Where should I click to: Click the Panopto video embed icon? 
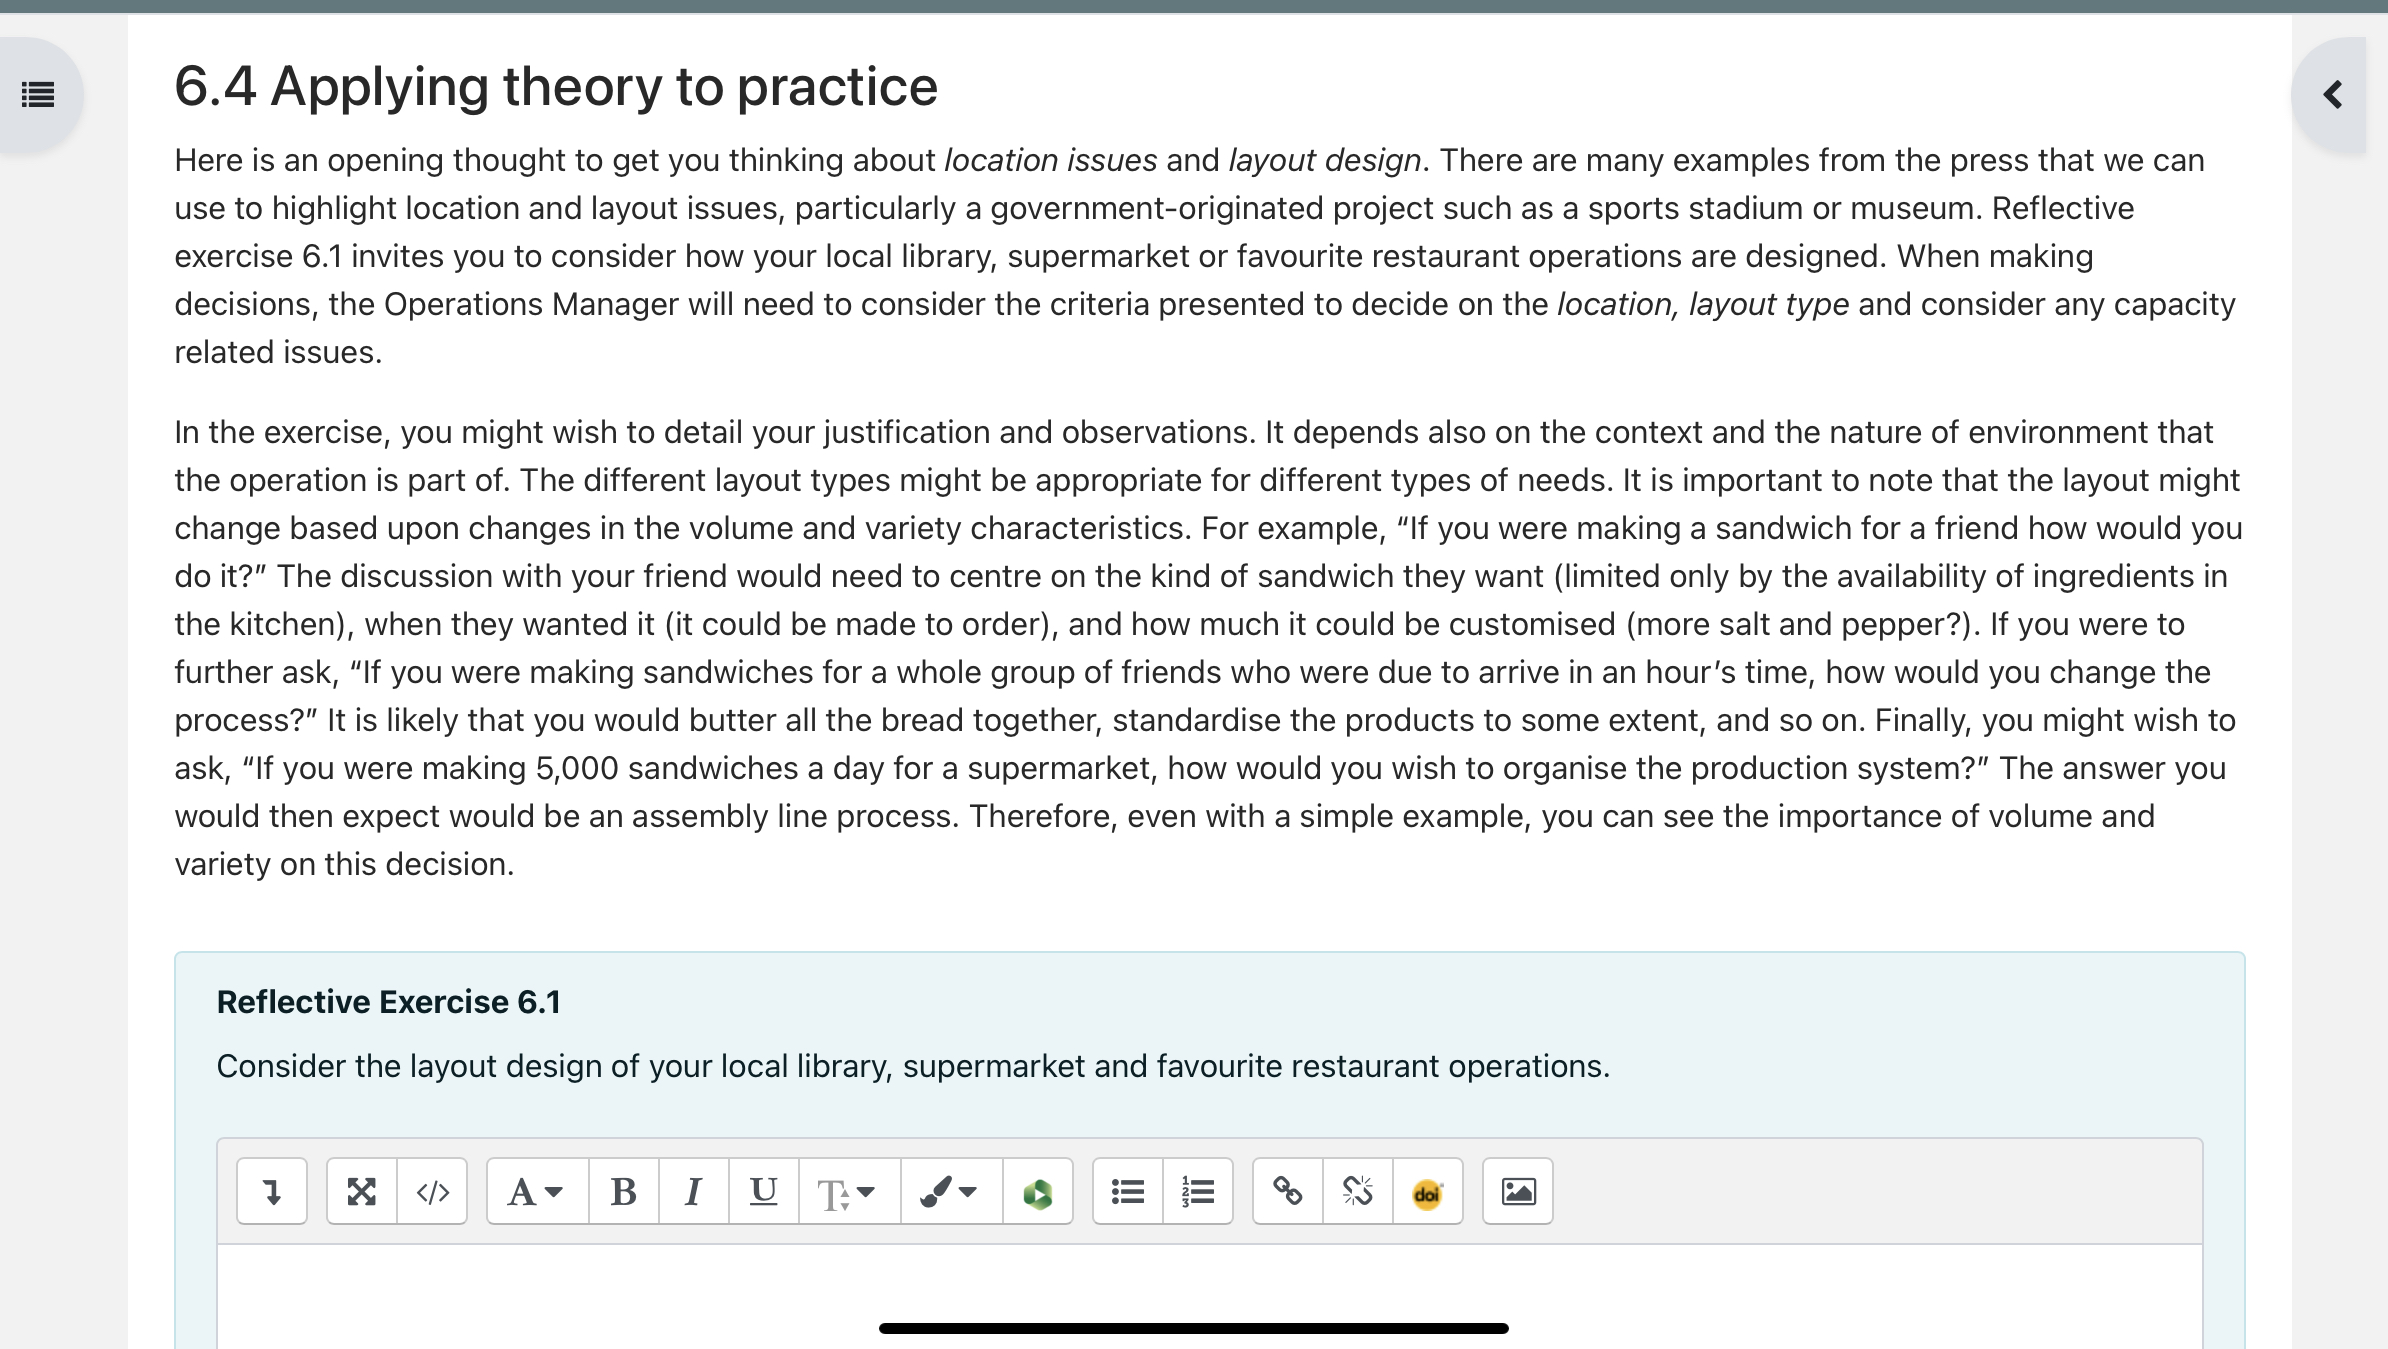tap(1037, 1190)
